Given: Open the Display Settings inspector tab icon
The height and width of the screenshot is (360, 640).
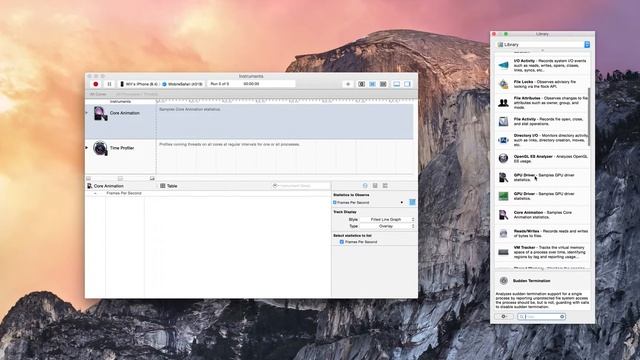Looking at the screenshot, I should click(x=375, y=186).
